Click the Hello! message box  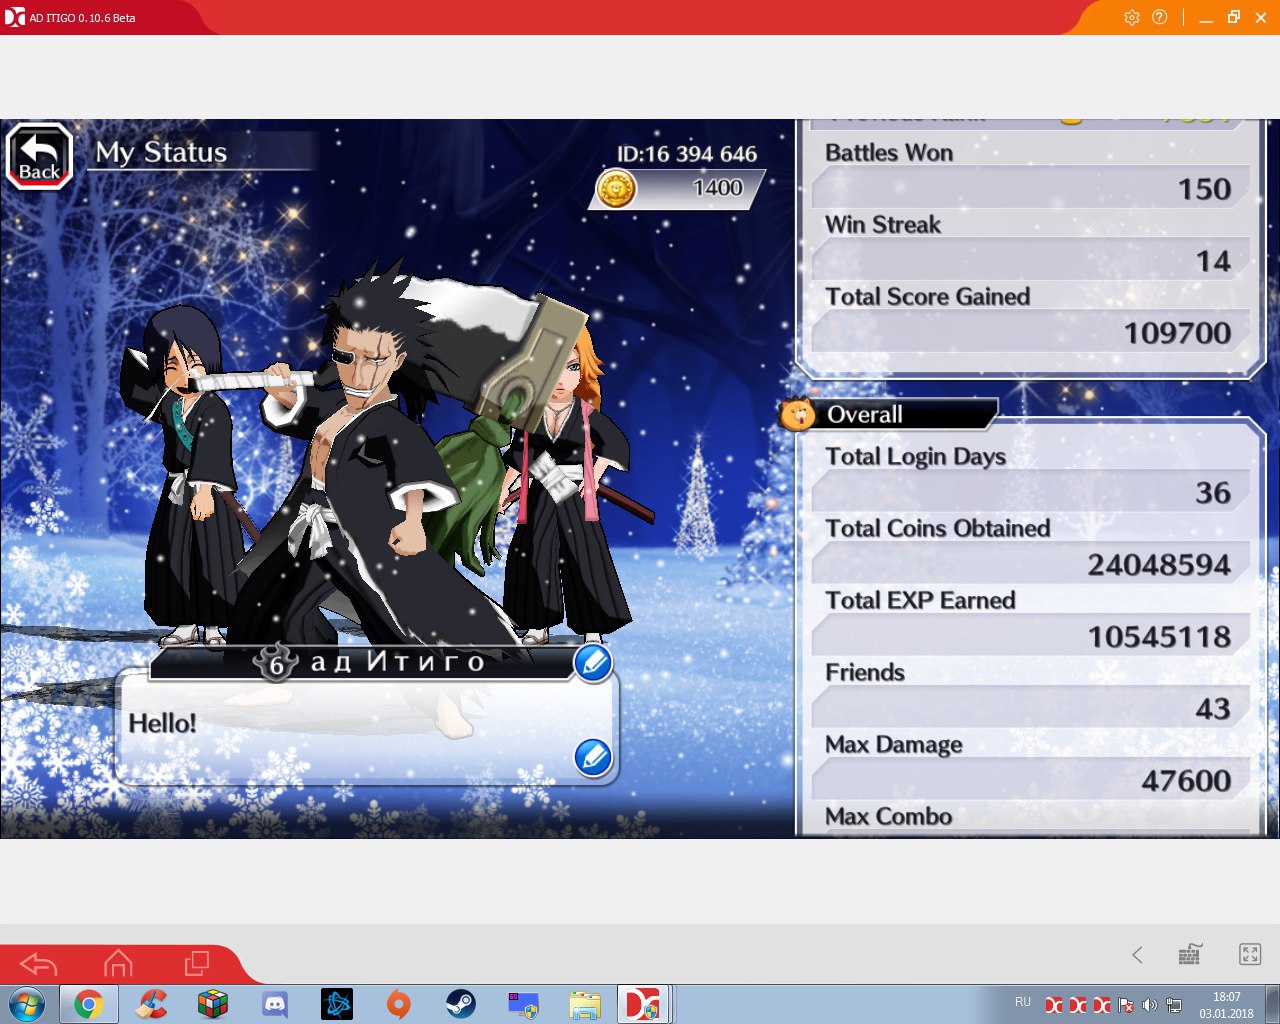click(x=366, y=726)
